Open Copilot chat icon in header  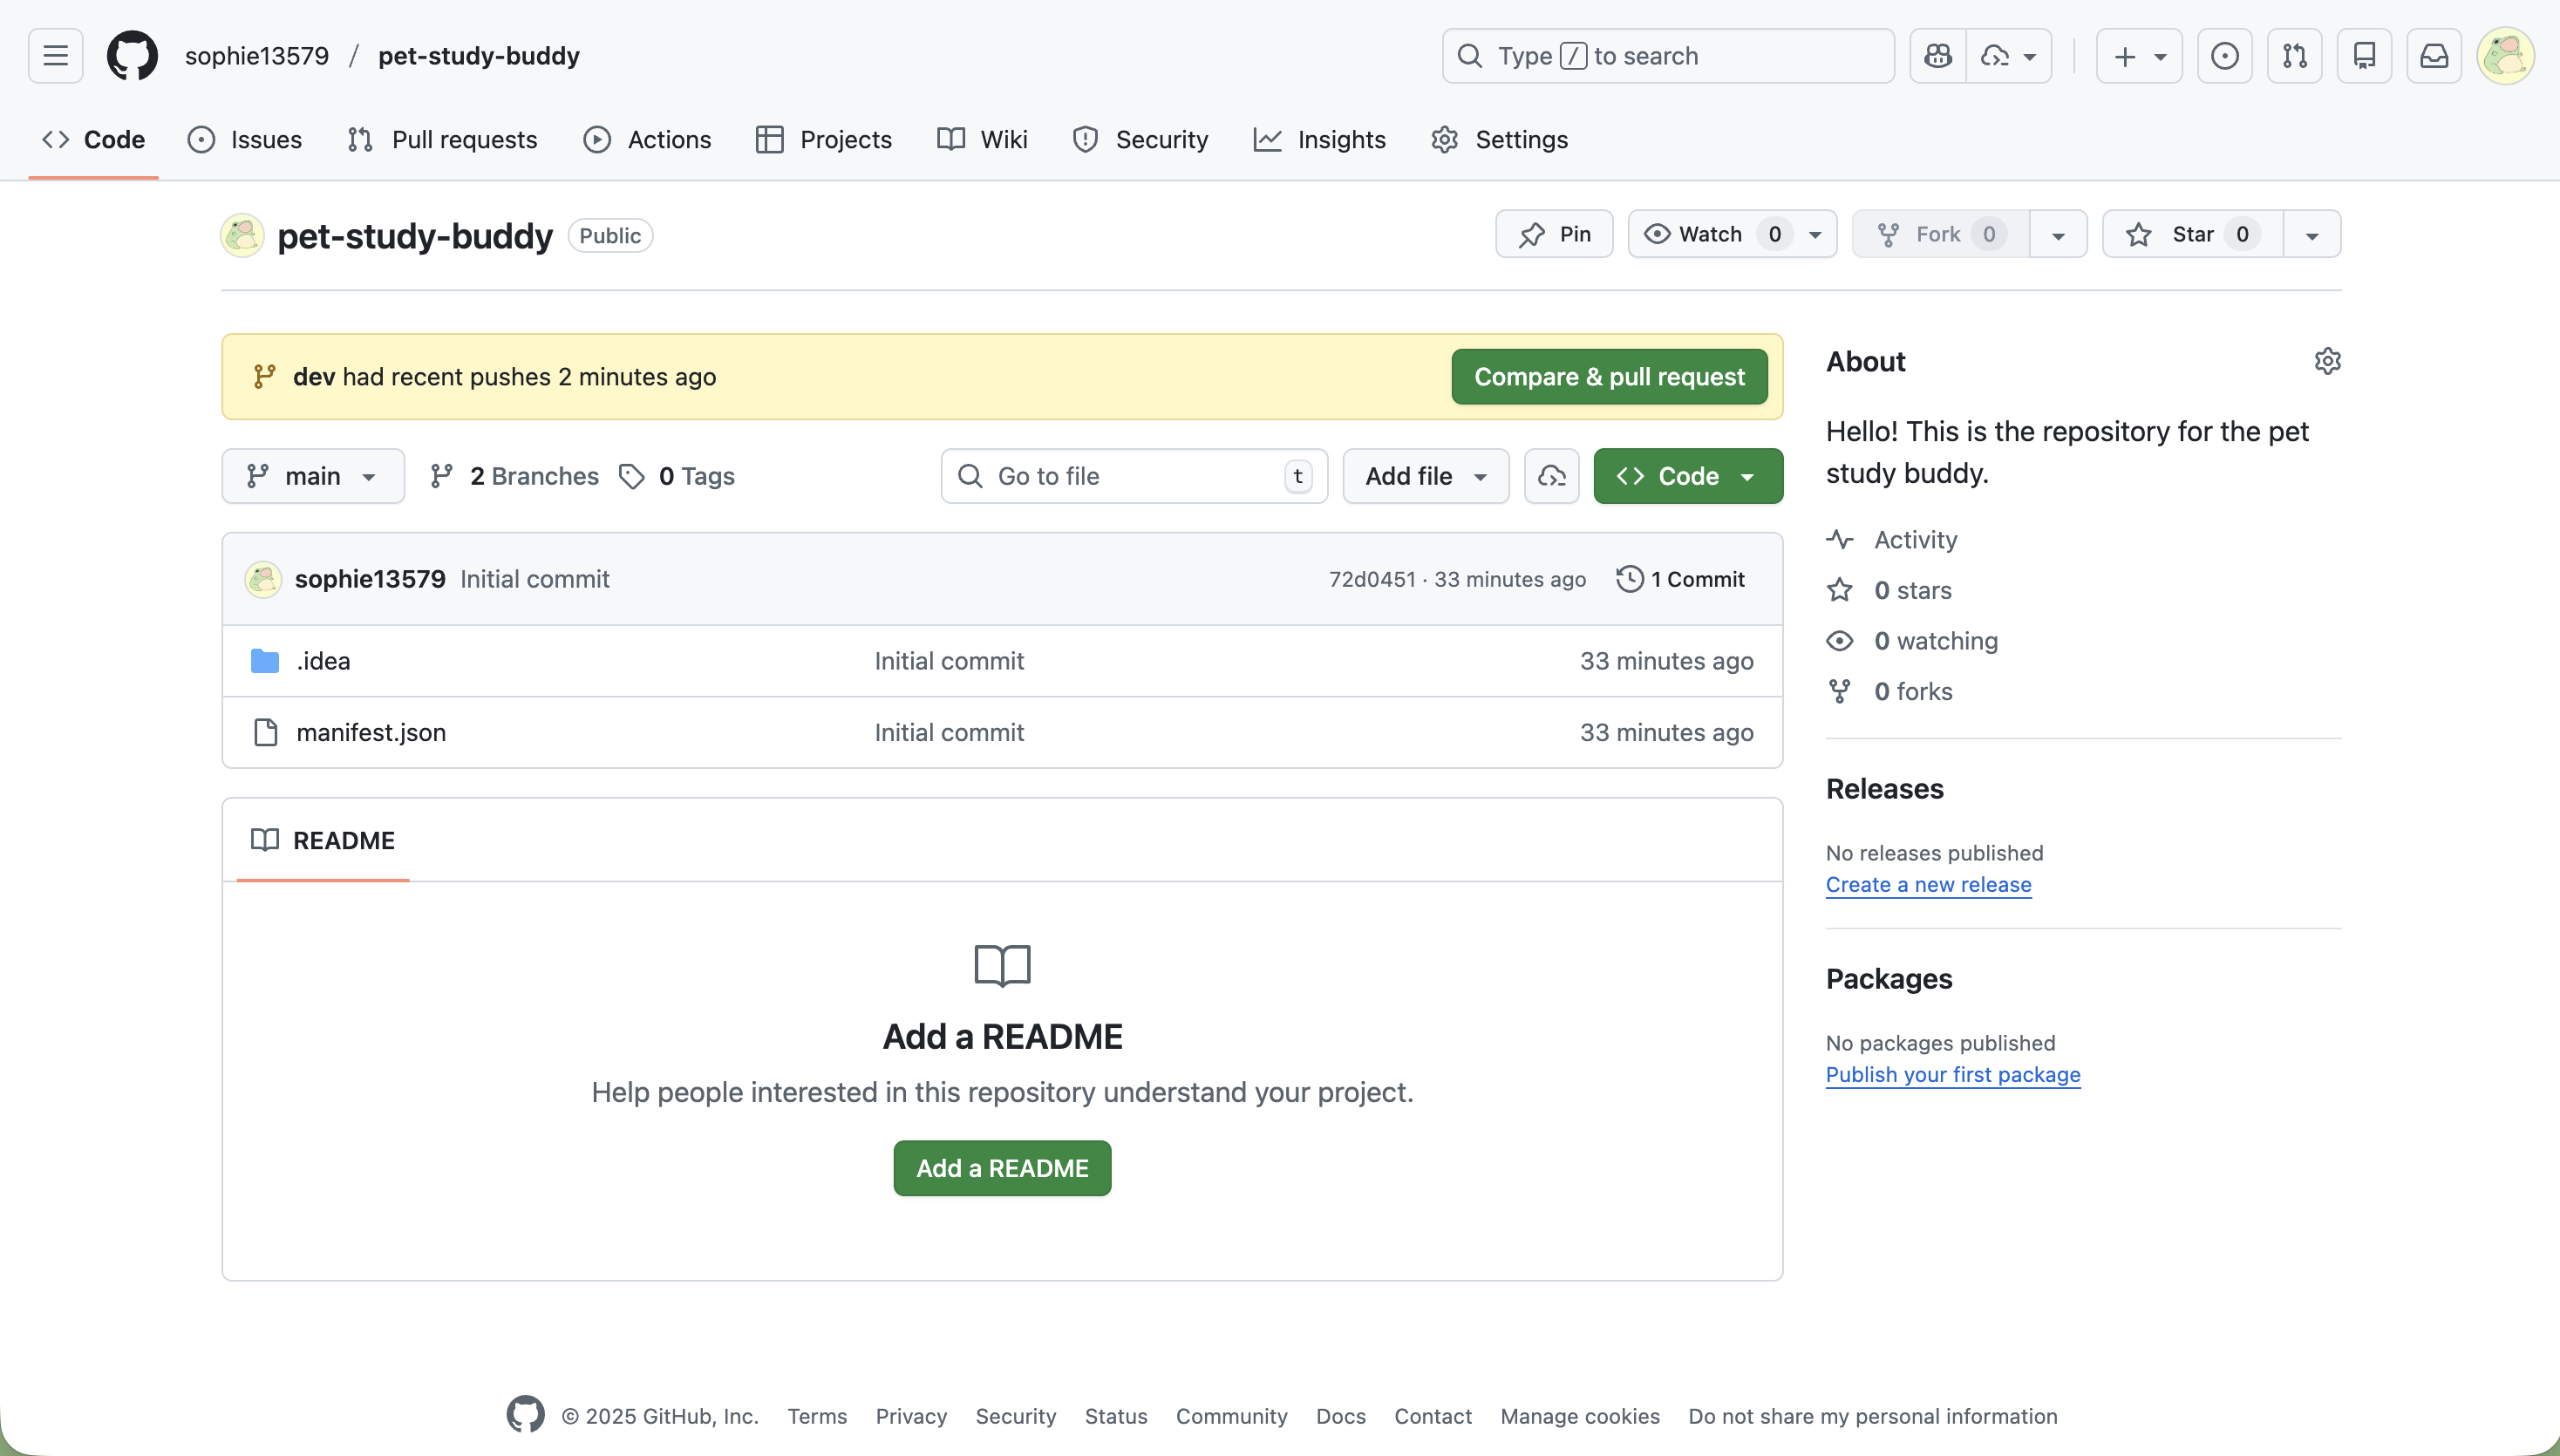point(1938,56)
